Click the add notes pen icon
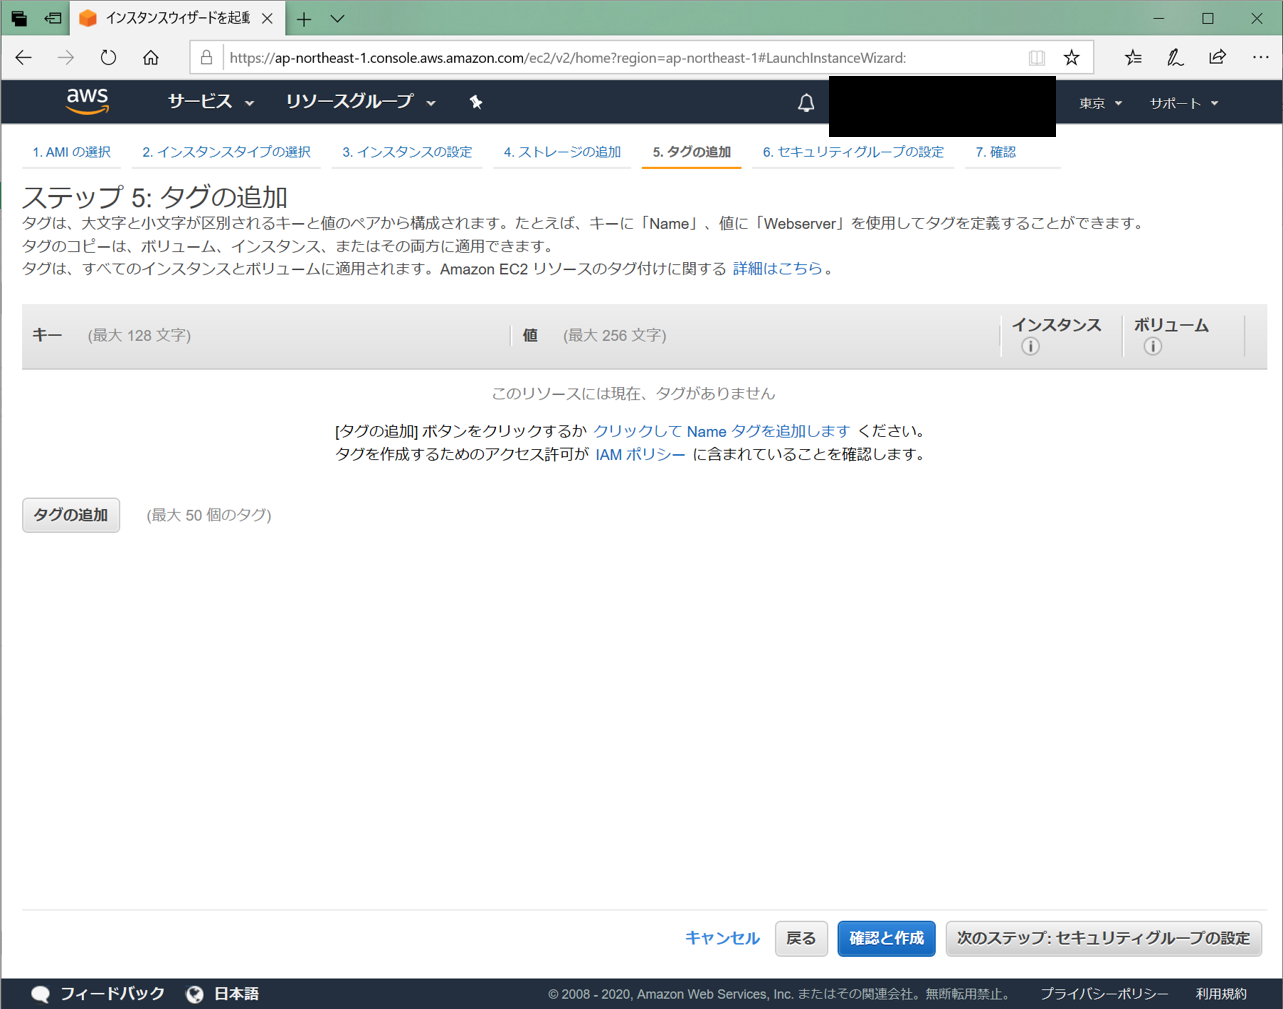Screen dimensions: 1283x1009 (x=1175, y=58)
